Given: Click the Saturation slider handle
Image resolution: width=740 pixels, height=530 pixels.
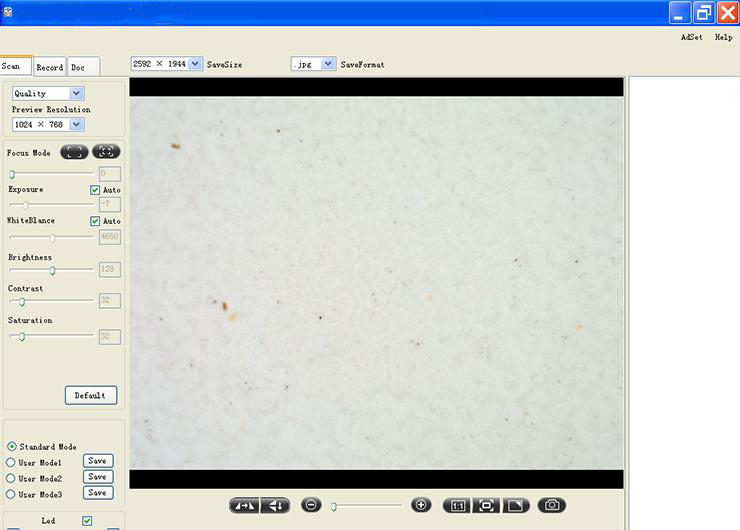Looking at the screenshot, I should pyautogui.click(x=22, y=337).
